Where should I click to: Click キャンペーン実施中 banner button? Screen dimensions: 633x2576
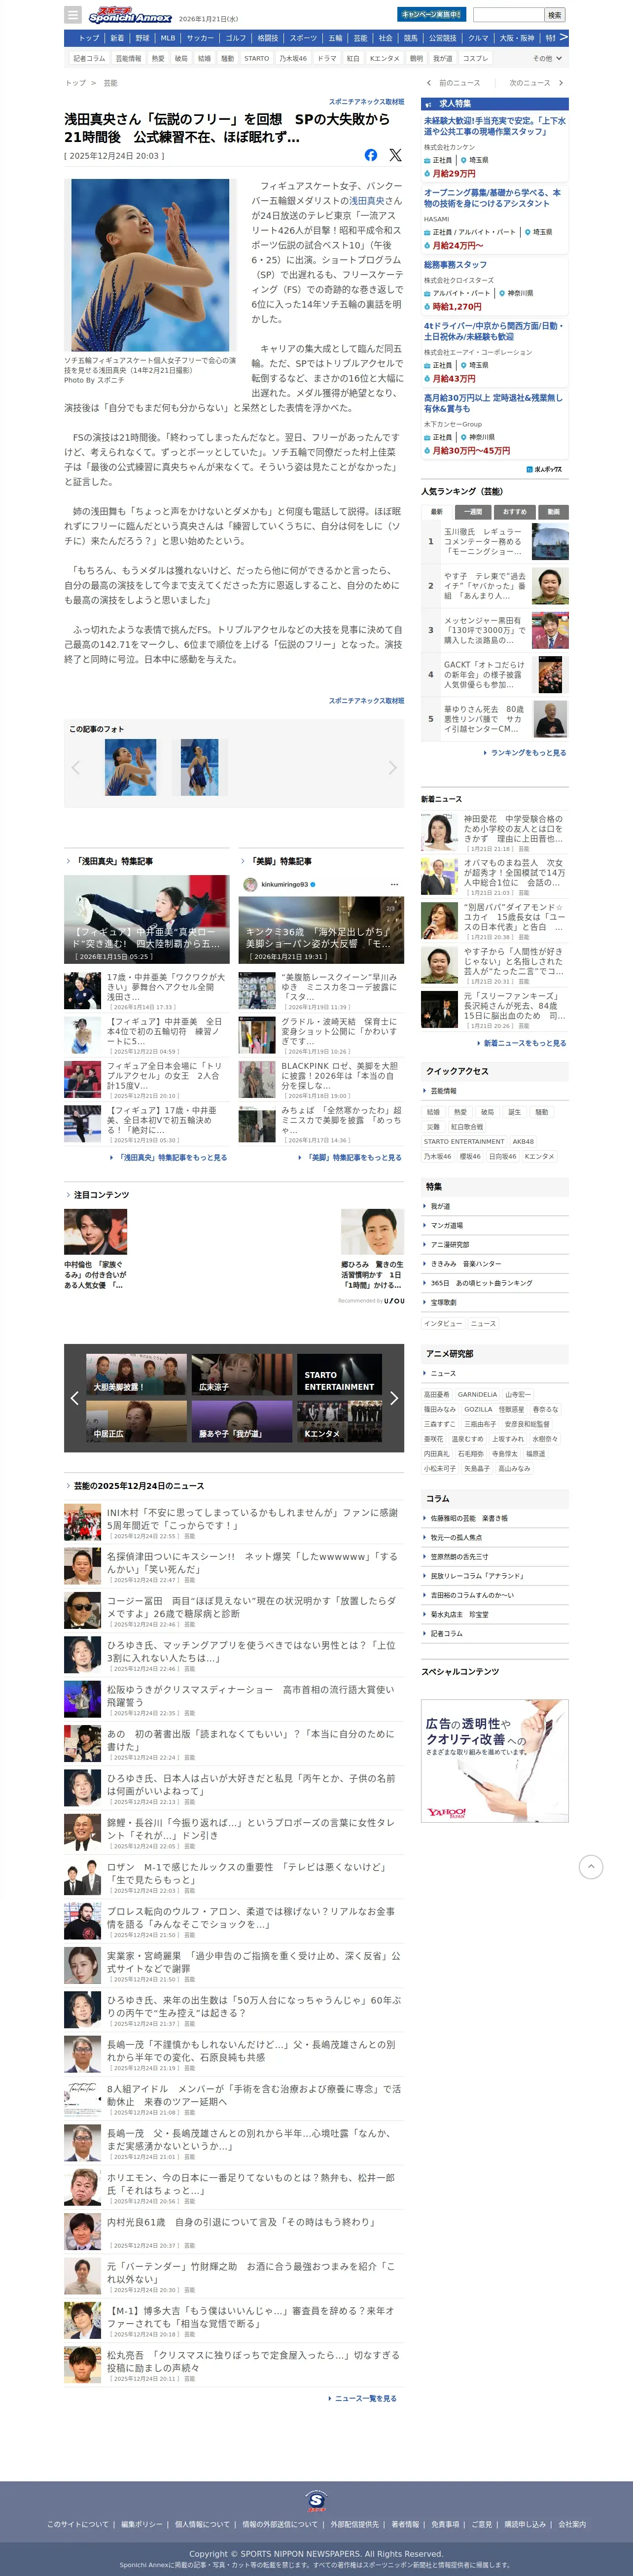coord(431,15)
